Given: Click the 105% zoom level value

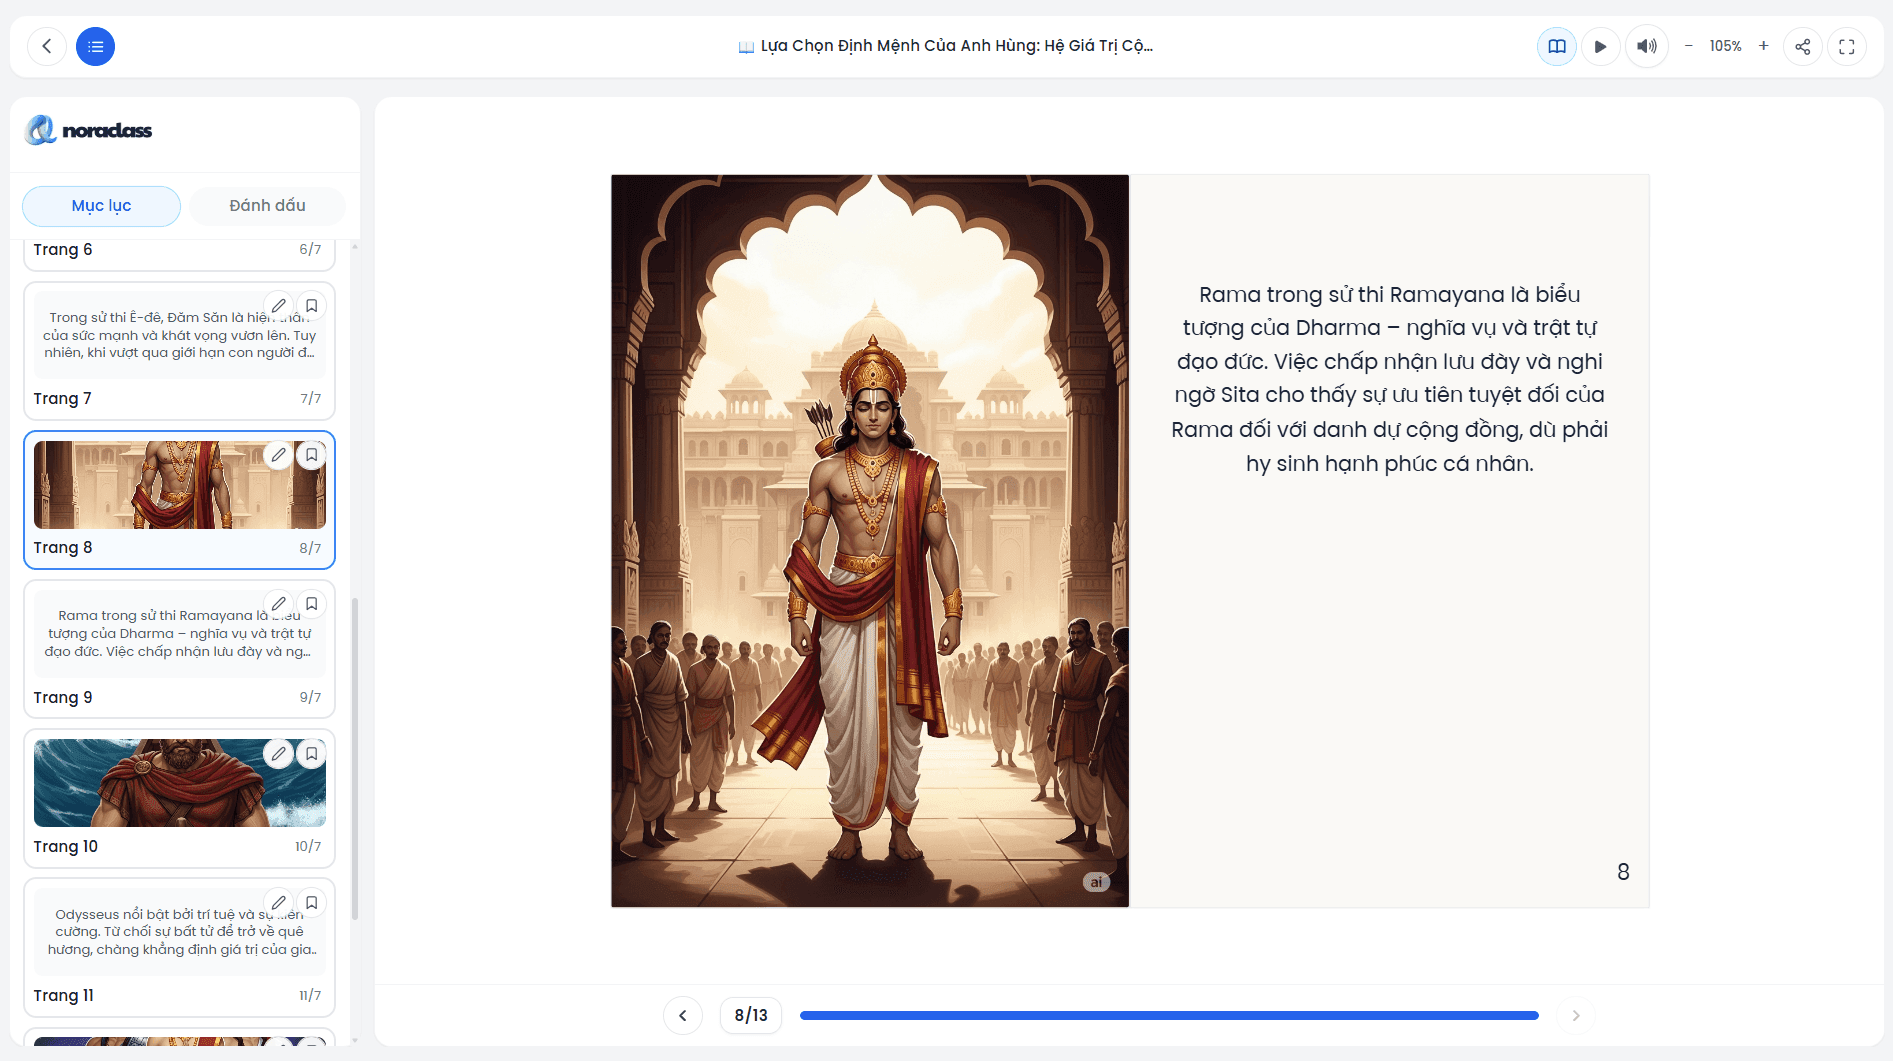Looking at the screenshot, I should pyautogui.click(x=1726, y=46).
